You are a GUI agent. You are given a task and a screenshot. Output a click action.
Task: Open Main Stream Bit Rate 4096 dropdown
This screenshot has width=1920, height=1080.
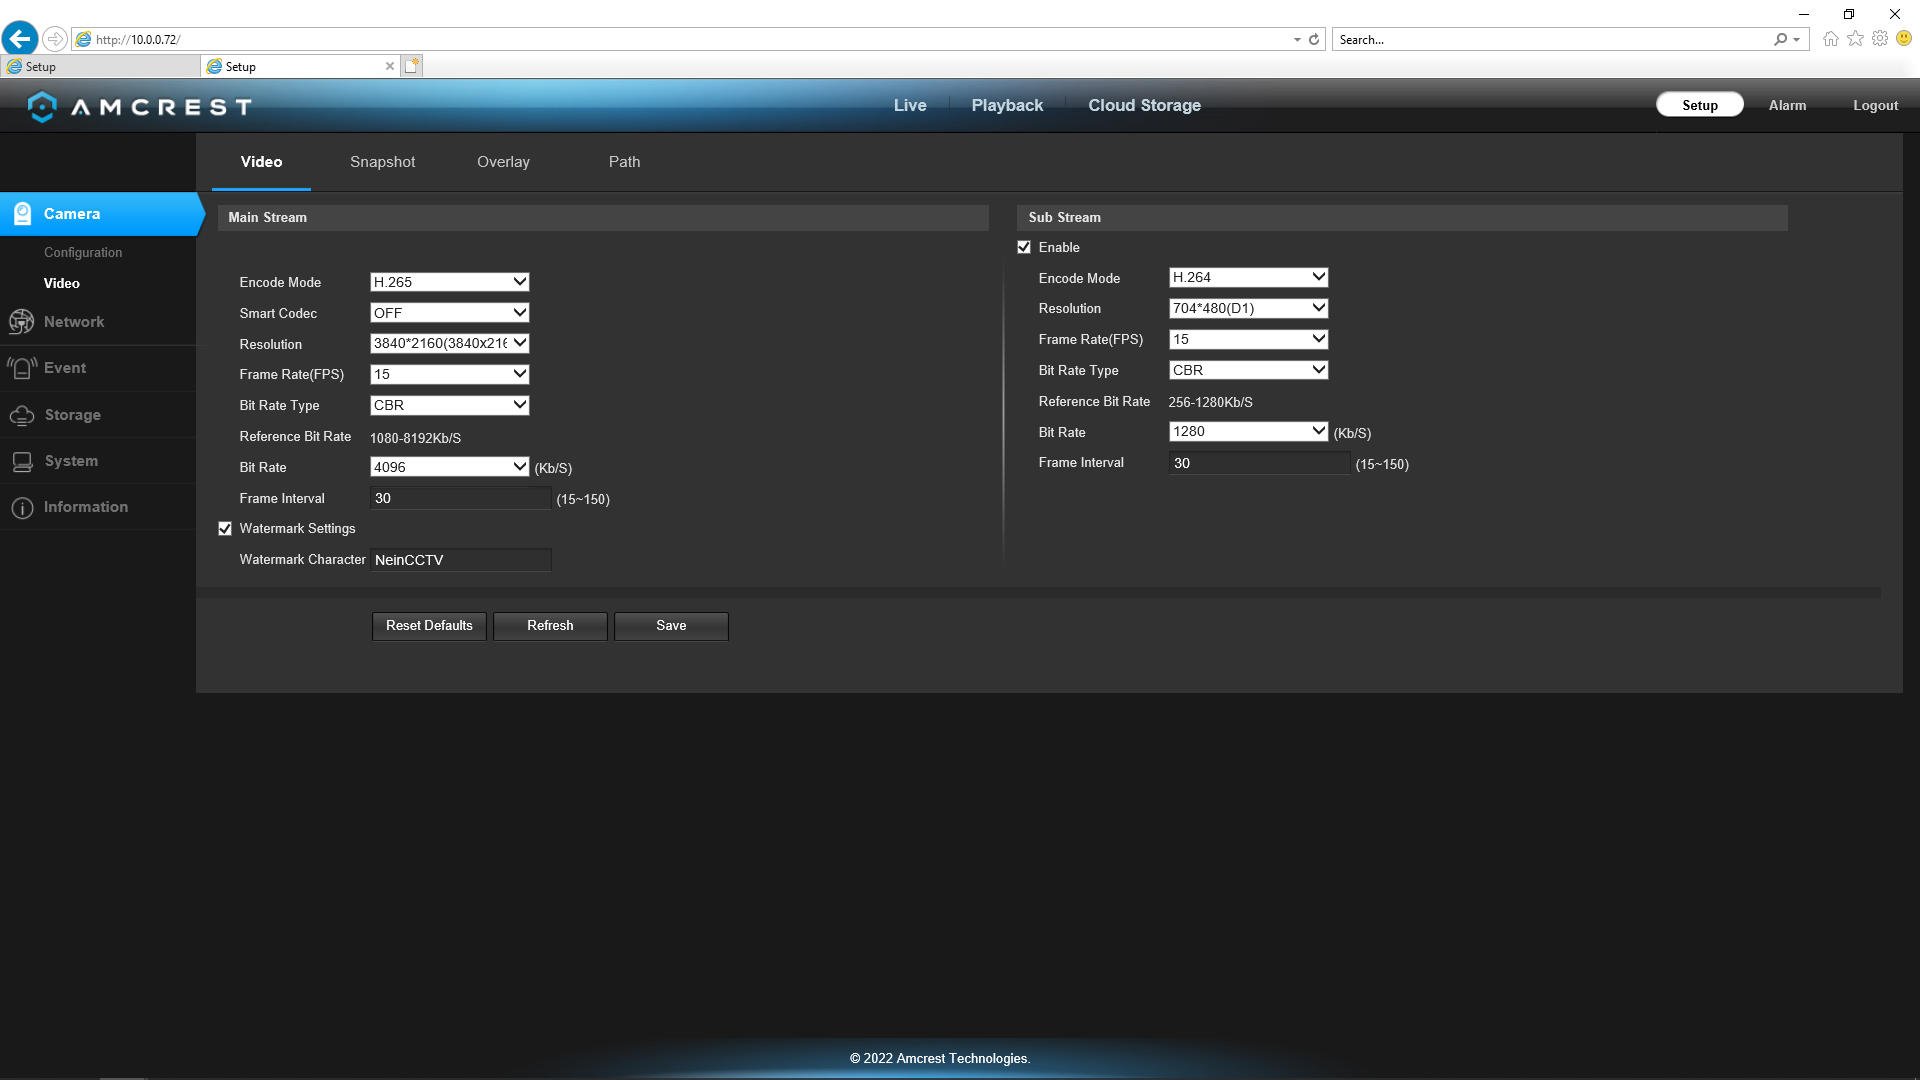pyautogui.click(x=449, y=467)
